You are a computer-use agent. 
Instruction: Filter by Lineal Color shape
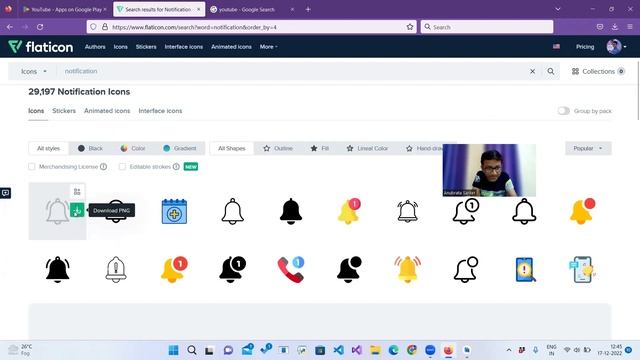tap(367, 148)
